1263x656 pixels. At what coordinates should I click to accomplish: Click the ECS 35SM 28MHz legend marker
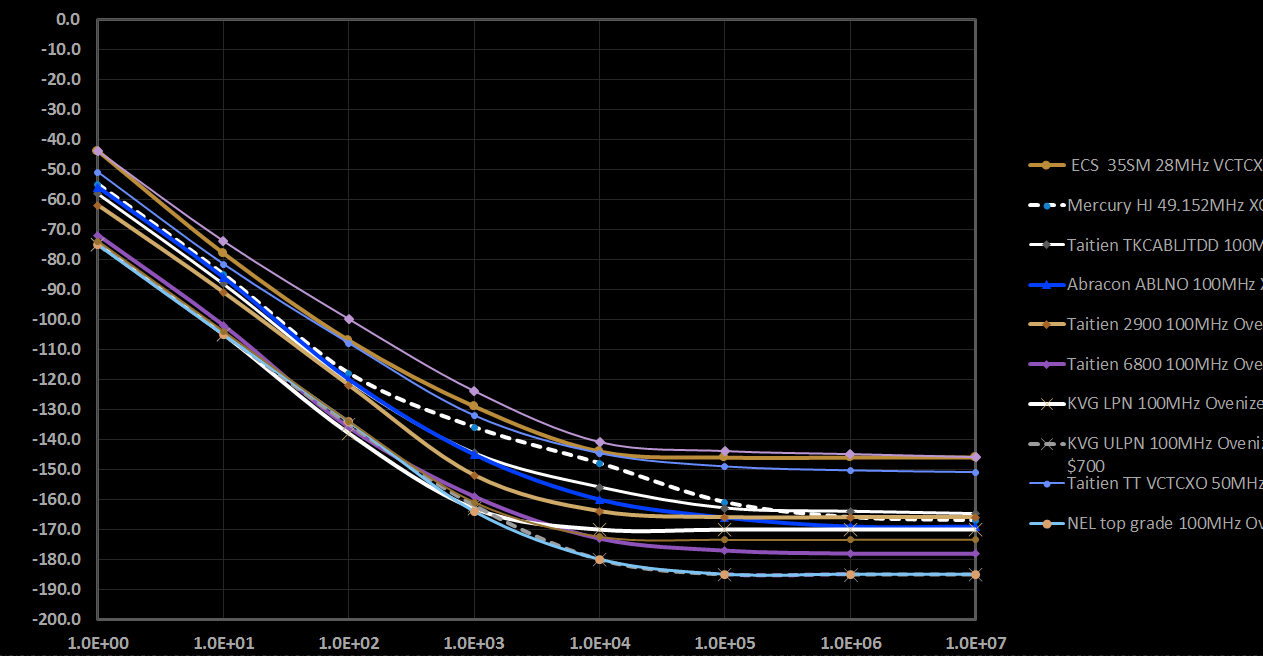[x=1046, y=165]
